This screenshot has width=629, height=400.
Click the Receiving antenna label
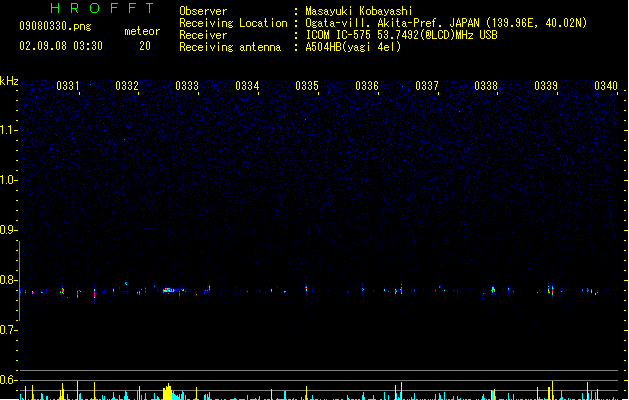[x=230, y=47]
